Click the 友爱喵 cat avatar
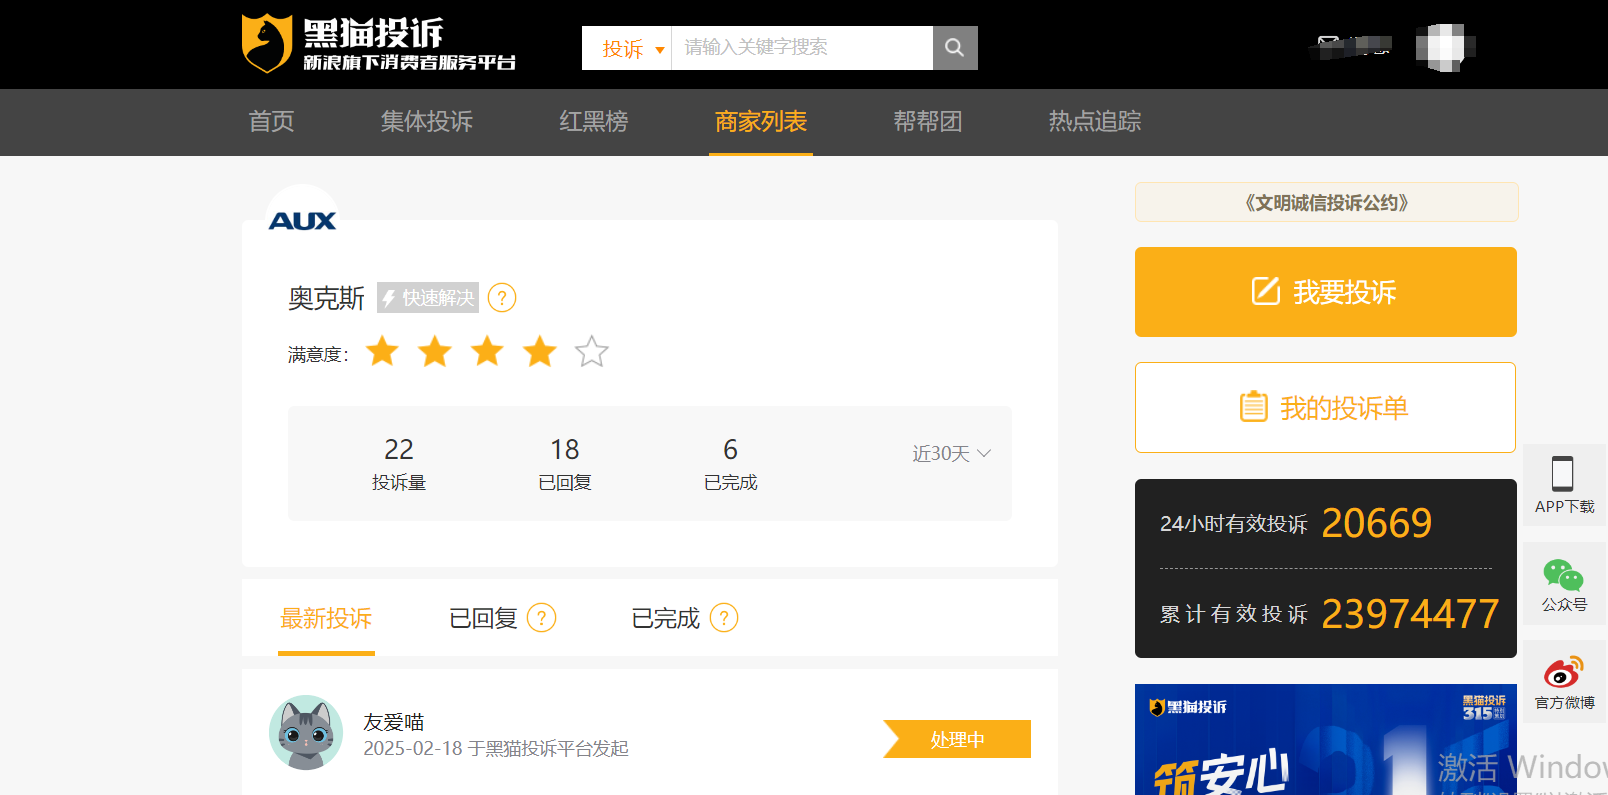1608x795 pixels. 306,733
